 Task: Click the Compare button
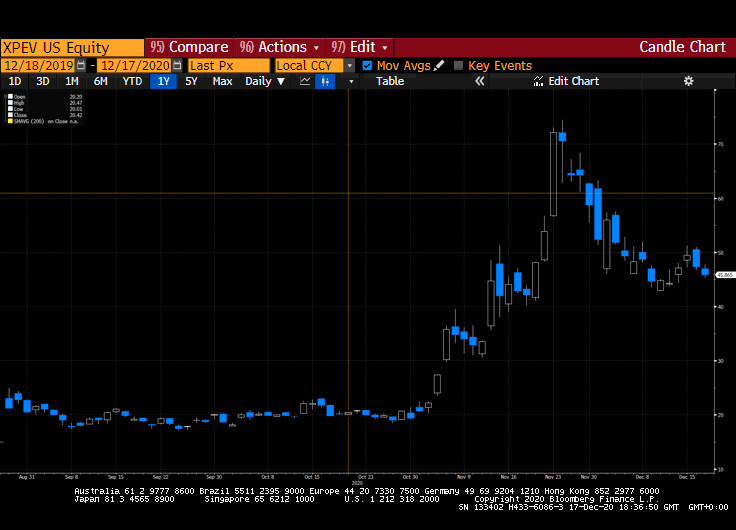(189, 47)
